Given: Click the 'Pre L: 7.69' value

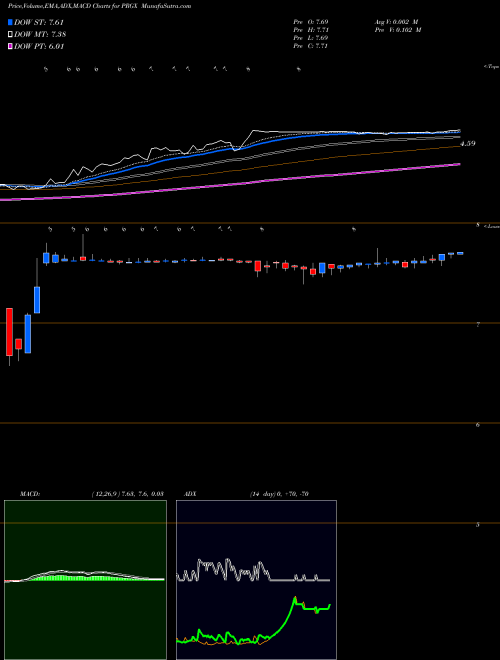Looking at the screenshot, I should 311,38.
